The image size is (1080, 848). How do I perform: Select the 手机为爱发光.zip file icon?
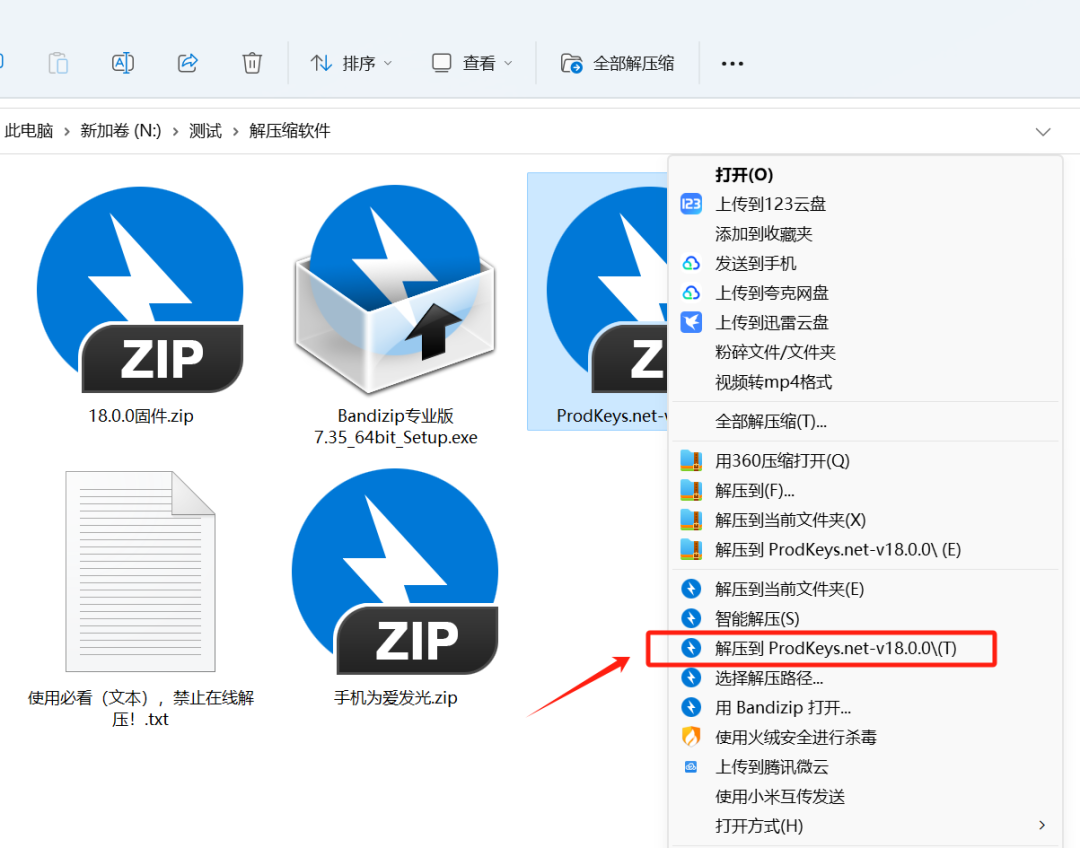[x=395, y=571]
